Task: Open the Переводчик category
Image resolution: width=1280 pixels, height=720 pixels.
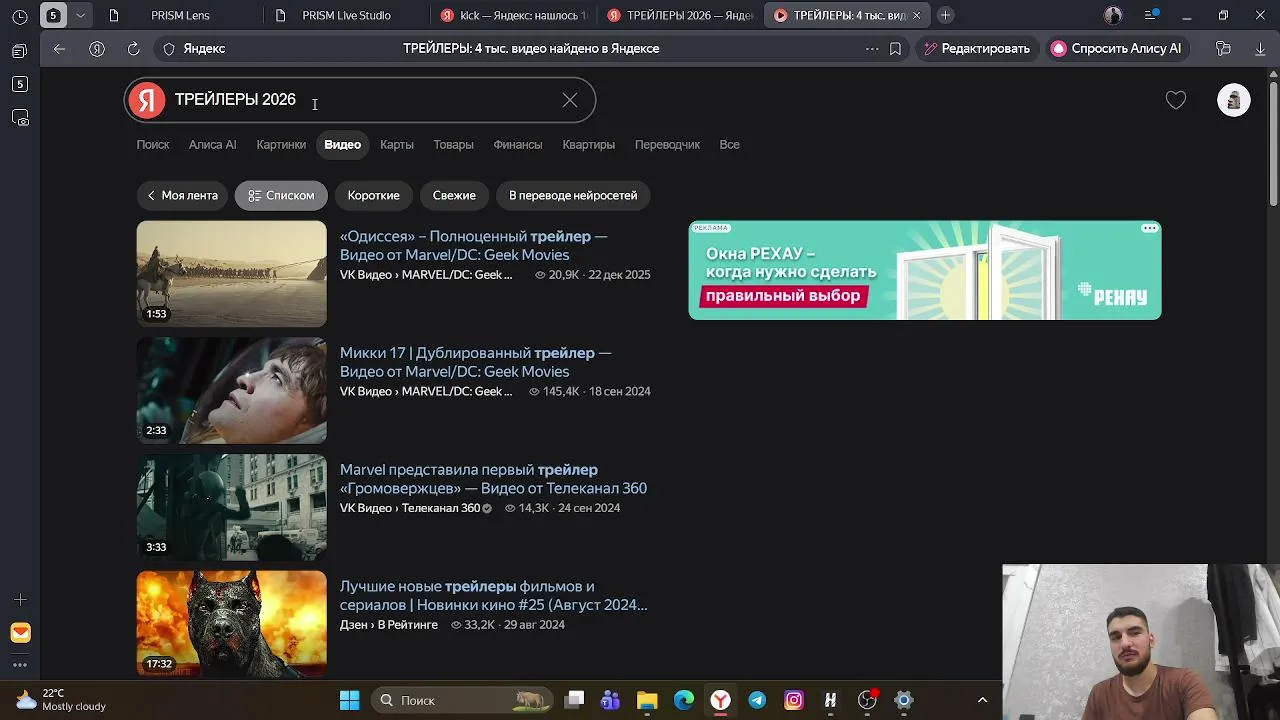Action: 667,144
